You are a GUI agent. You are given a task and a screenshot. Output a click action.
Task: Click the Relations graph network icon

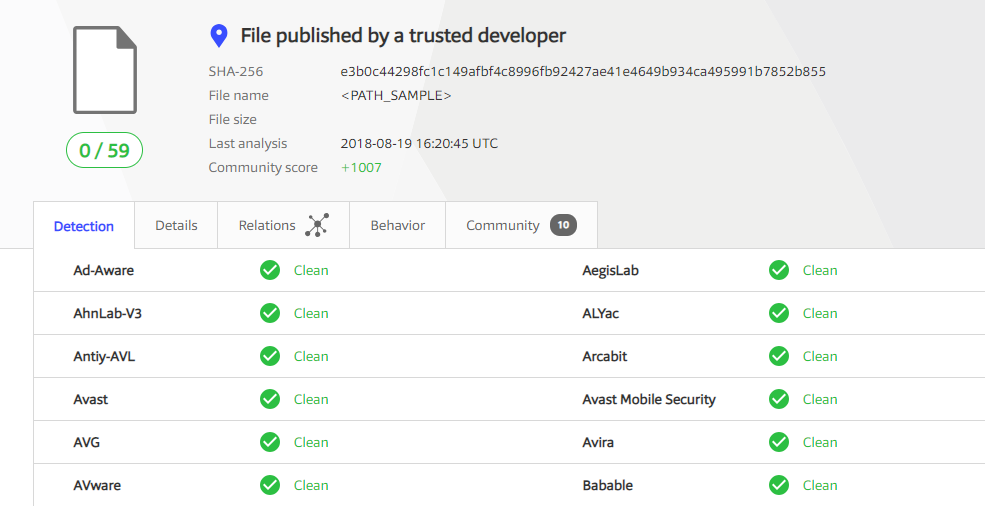click(x=317, y=225)
